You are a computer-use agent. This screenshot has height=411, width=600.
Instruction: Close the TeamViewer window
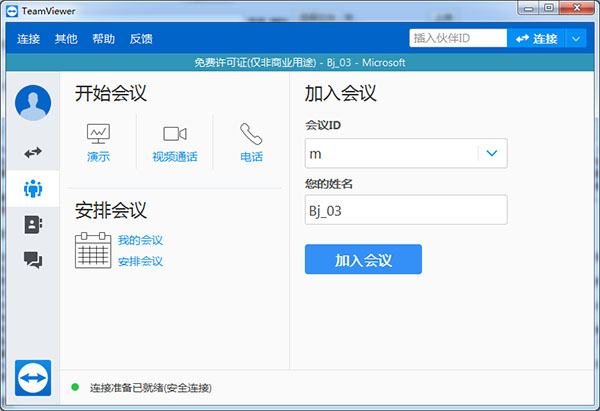(x=577, y=8)
